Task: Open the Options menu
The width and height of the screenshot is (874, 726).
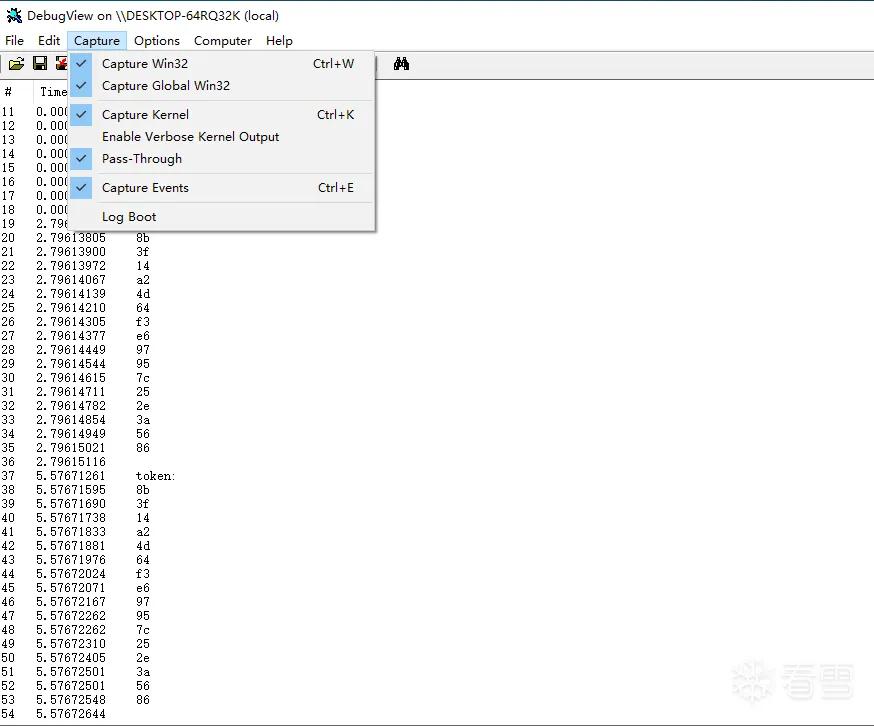Action: 157,41
